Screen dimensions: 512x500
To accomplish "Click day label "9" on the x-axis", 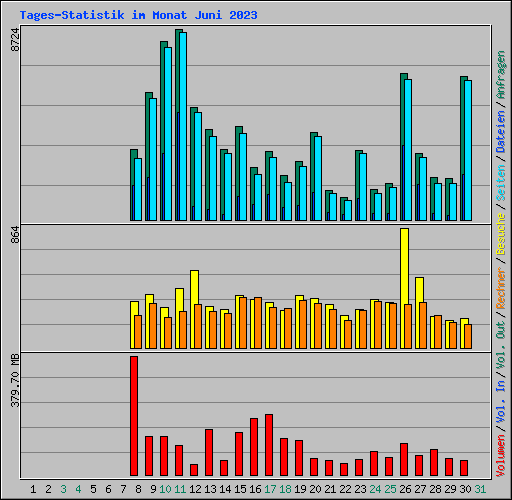I will [153, 489].
